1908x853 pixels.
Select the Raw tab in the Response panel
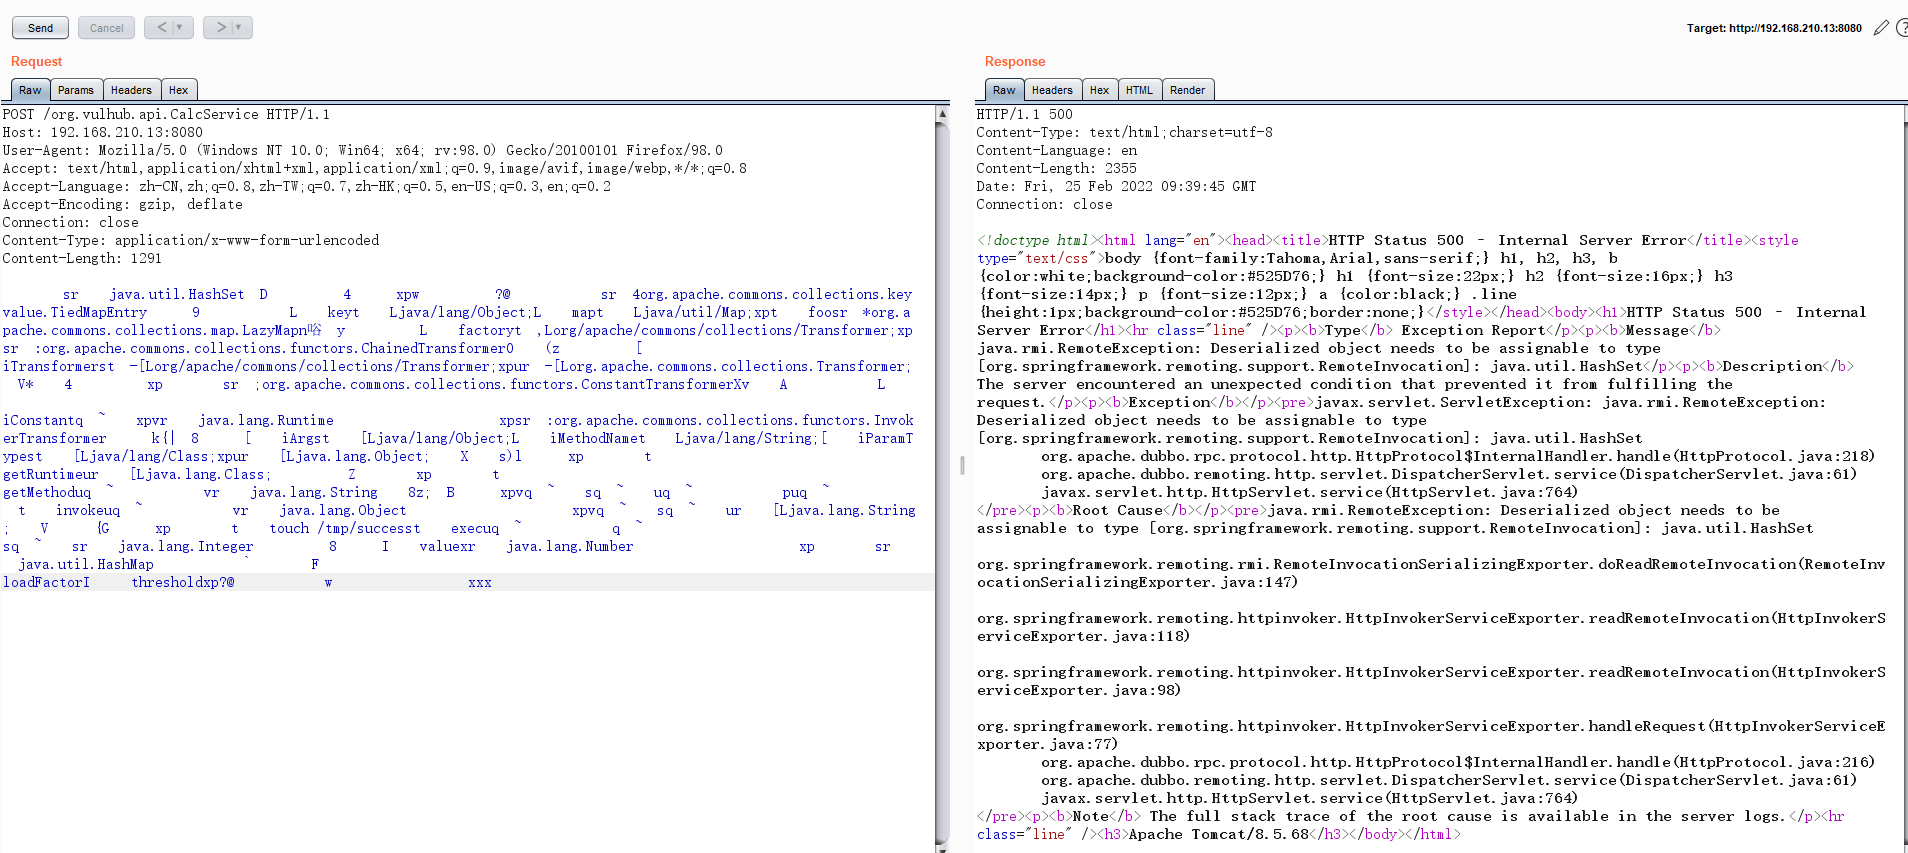(1004, 90)
